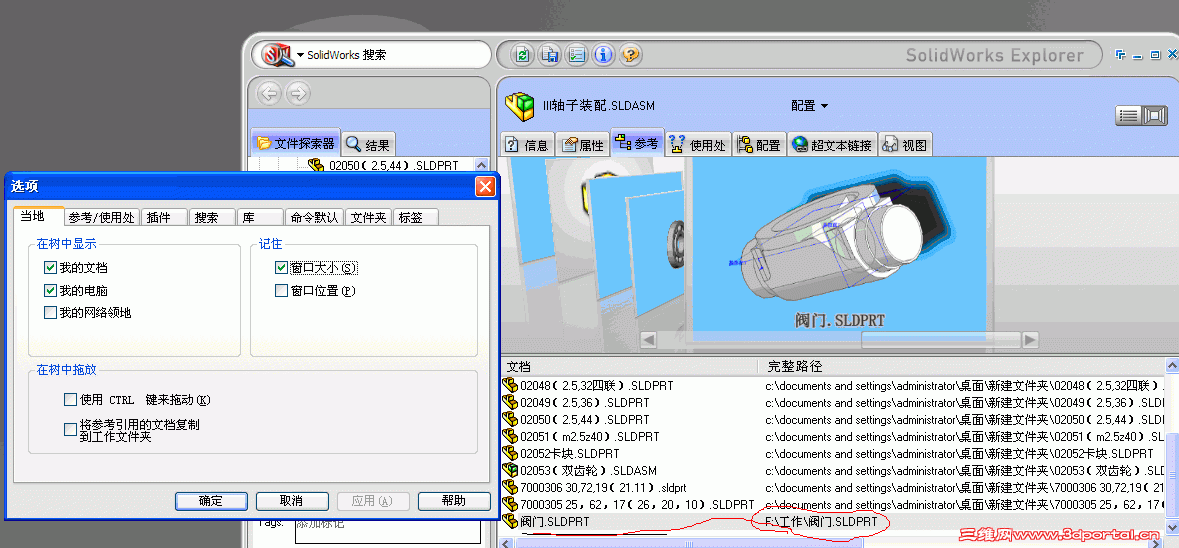Viewport: 1179px width, 548px height.
Task: Click the save toolbar icon
Action: [x=550, y=54]
